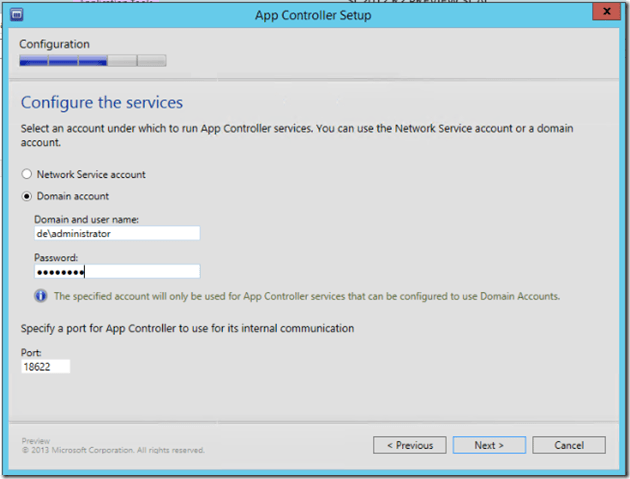Viewport: 630px width, 479px height.
Task: Click the Microsoft Corporation copyright text
Action: tap(113, 450)
